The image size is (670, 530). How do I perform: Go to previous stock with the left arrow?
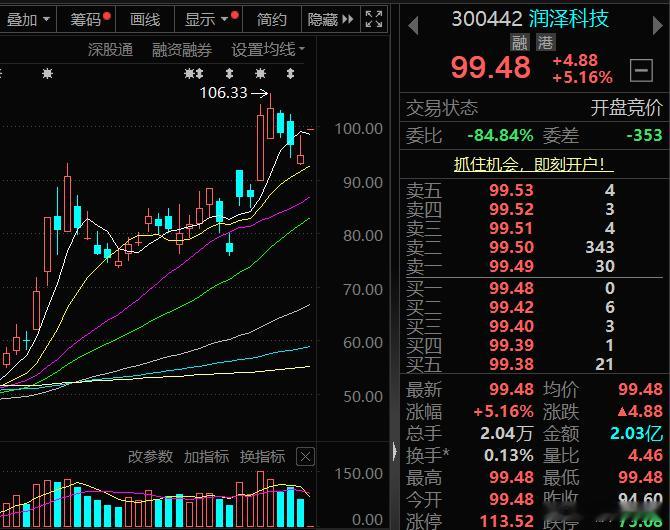pyautogui.click(x=413, y=26)
